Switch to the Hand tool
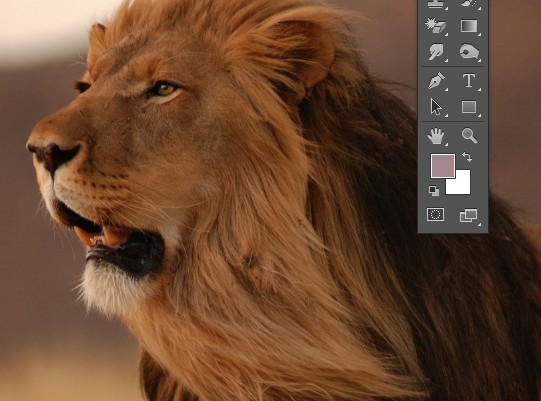 point(436,136)
